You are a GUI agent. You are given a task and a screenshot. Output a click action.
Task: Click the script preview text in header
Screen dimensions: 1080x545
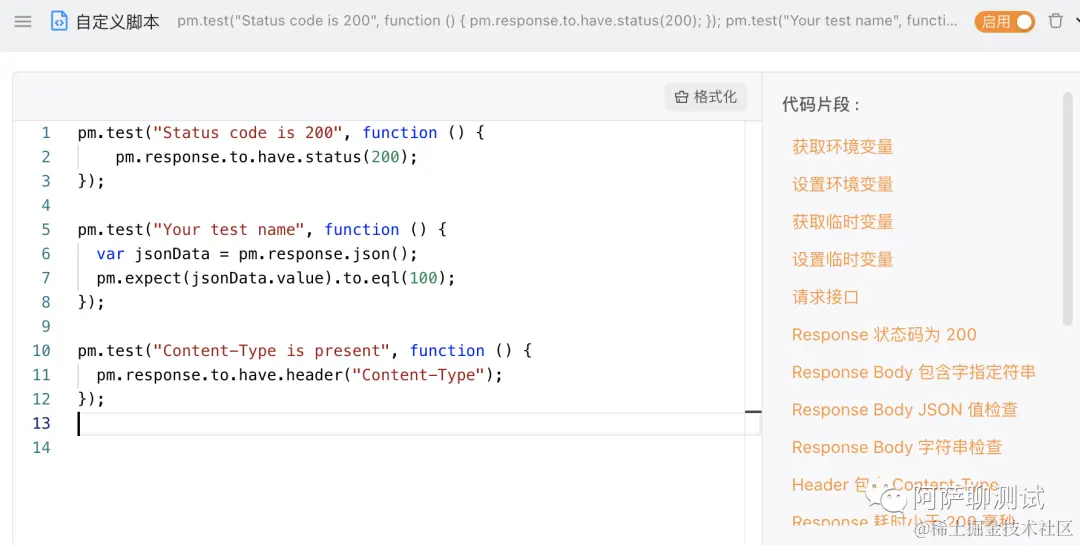[x=567, y=21]
